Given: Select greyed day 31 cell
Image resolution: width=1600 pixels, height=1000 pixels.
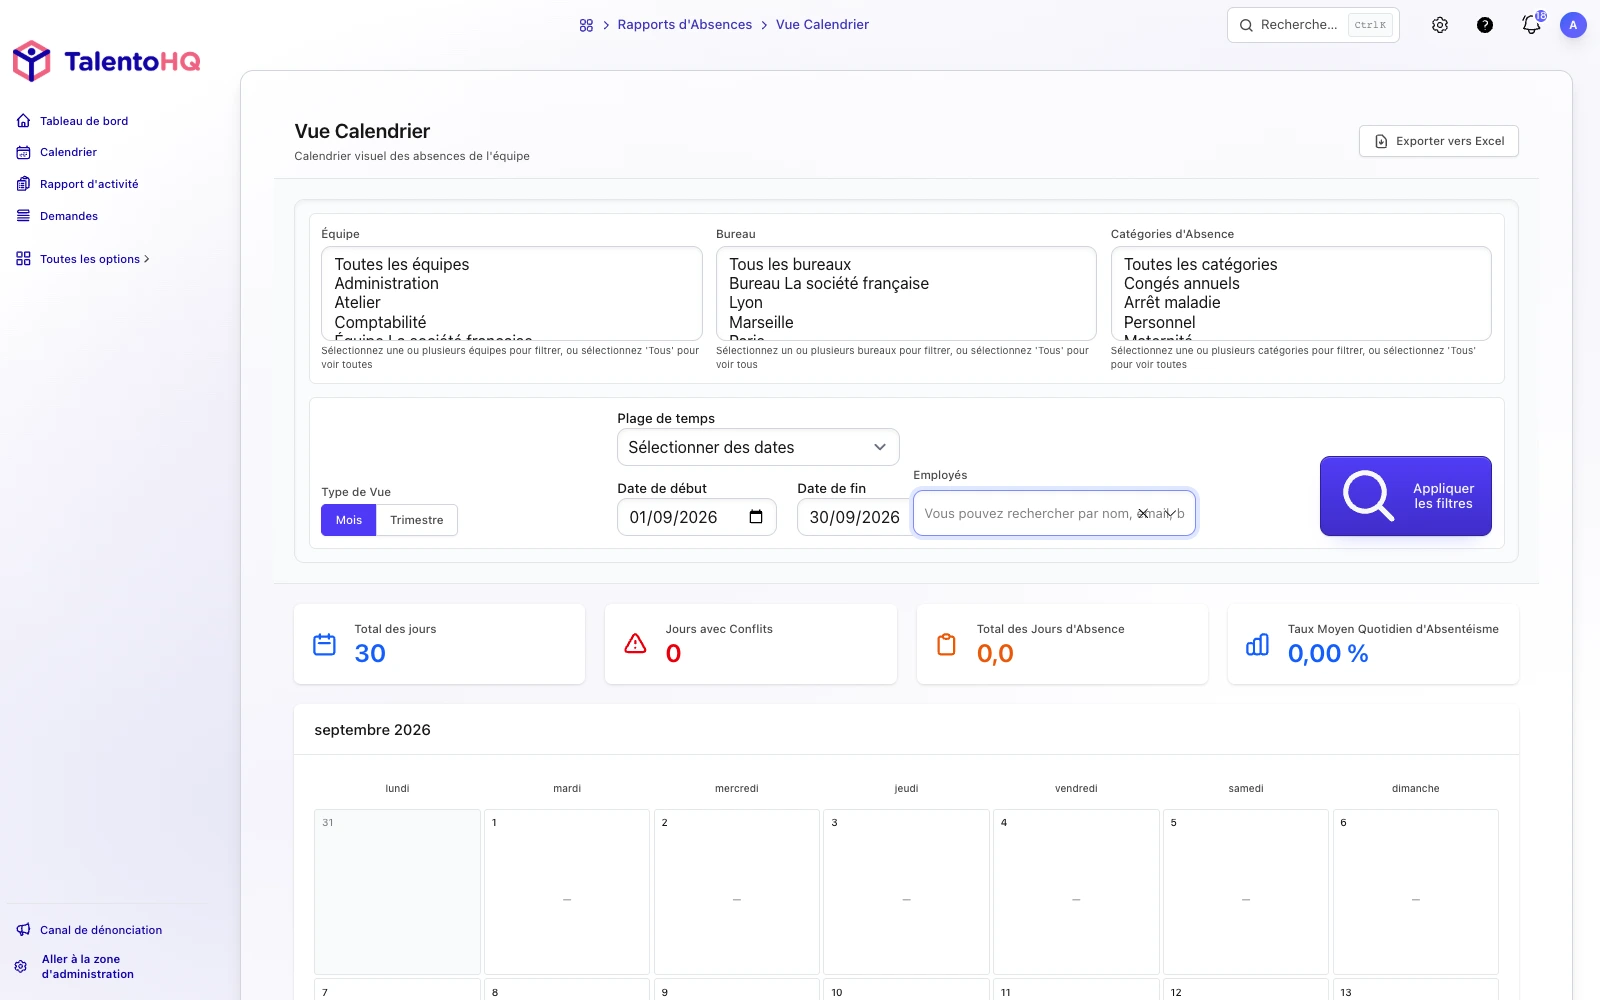Looking at the screenshot, I should click(x=397, y=892).
